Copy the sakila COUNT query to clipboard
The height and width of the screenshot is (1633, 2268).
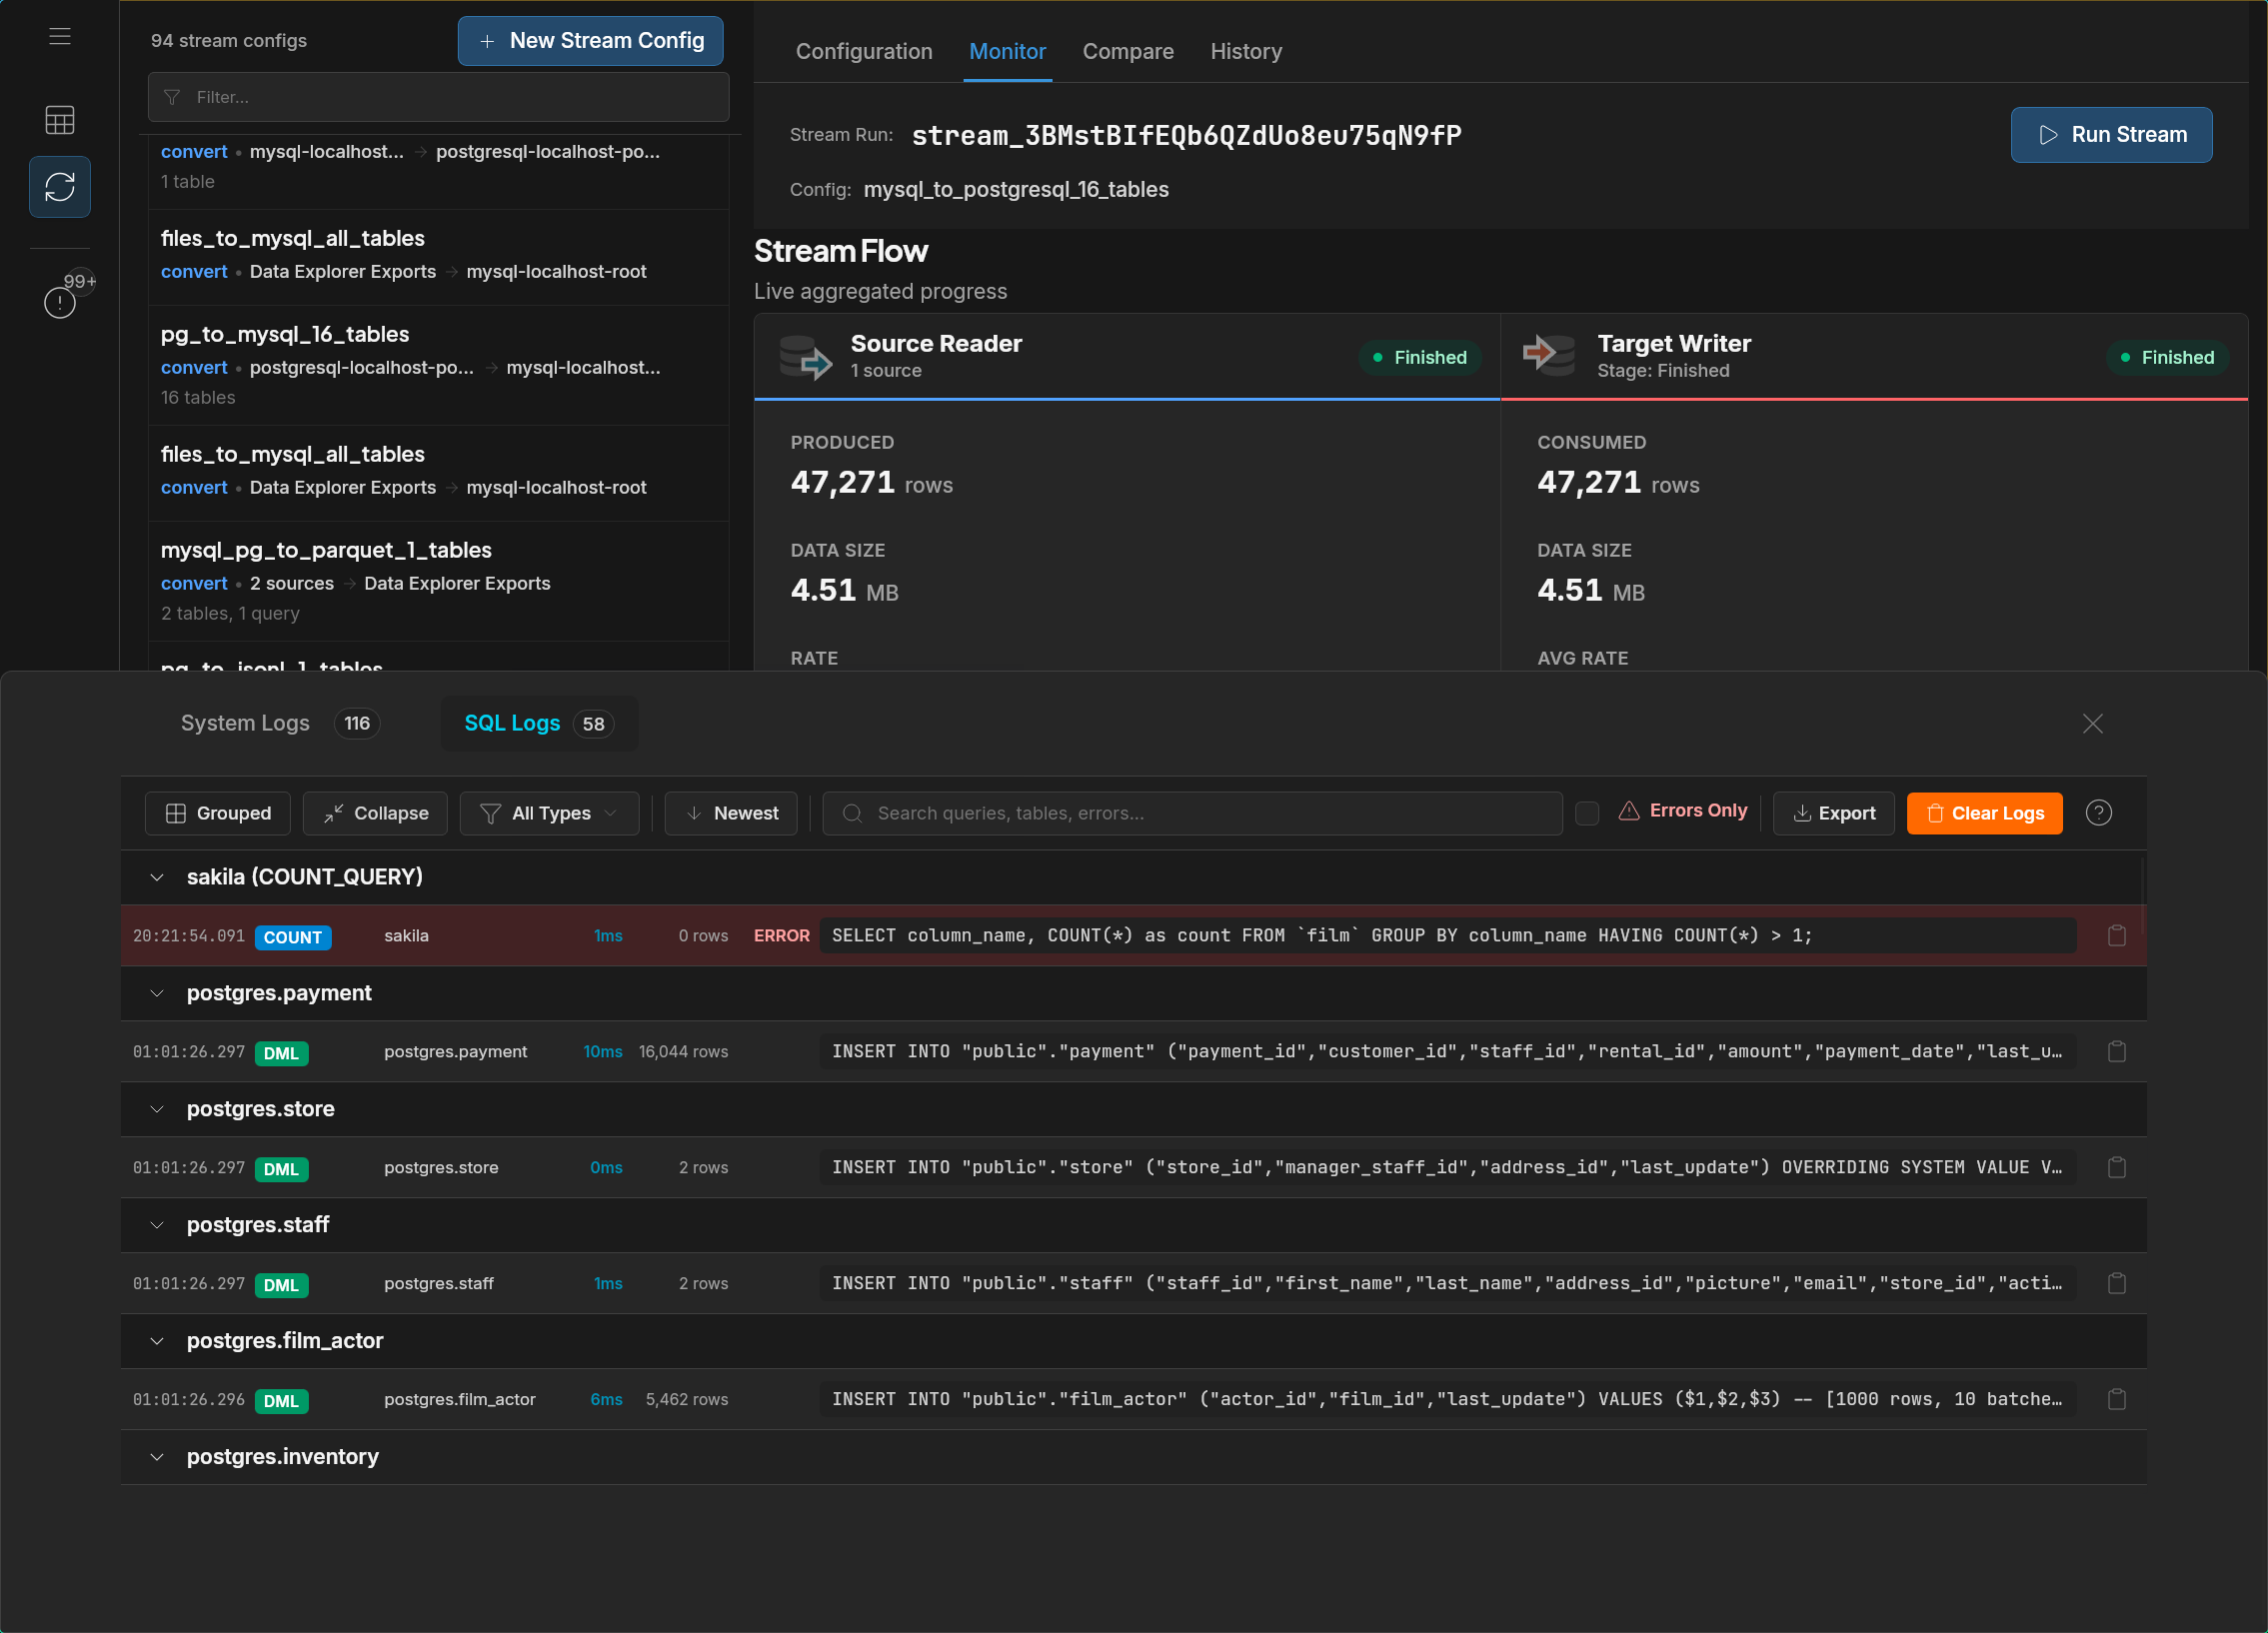[x=2117, y=936]
